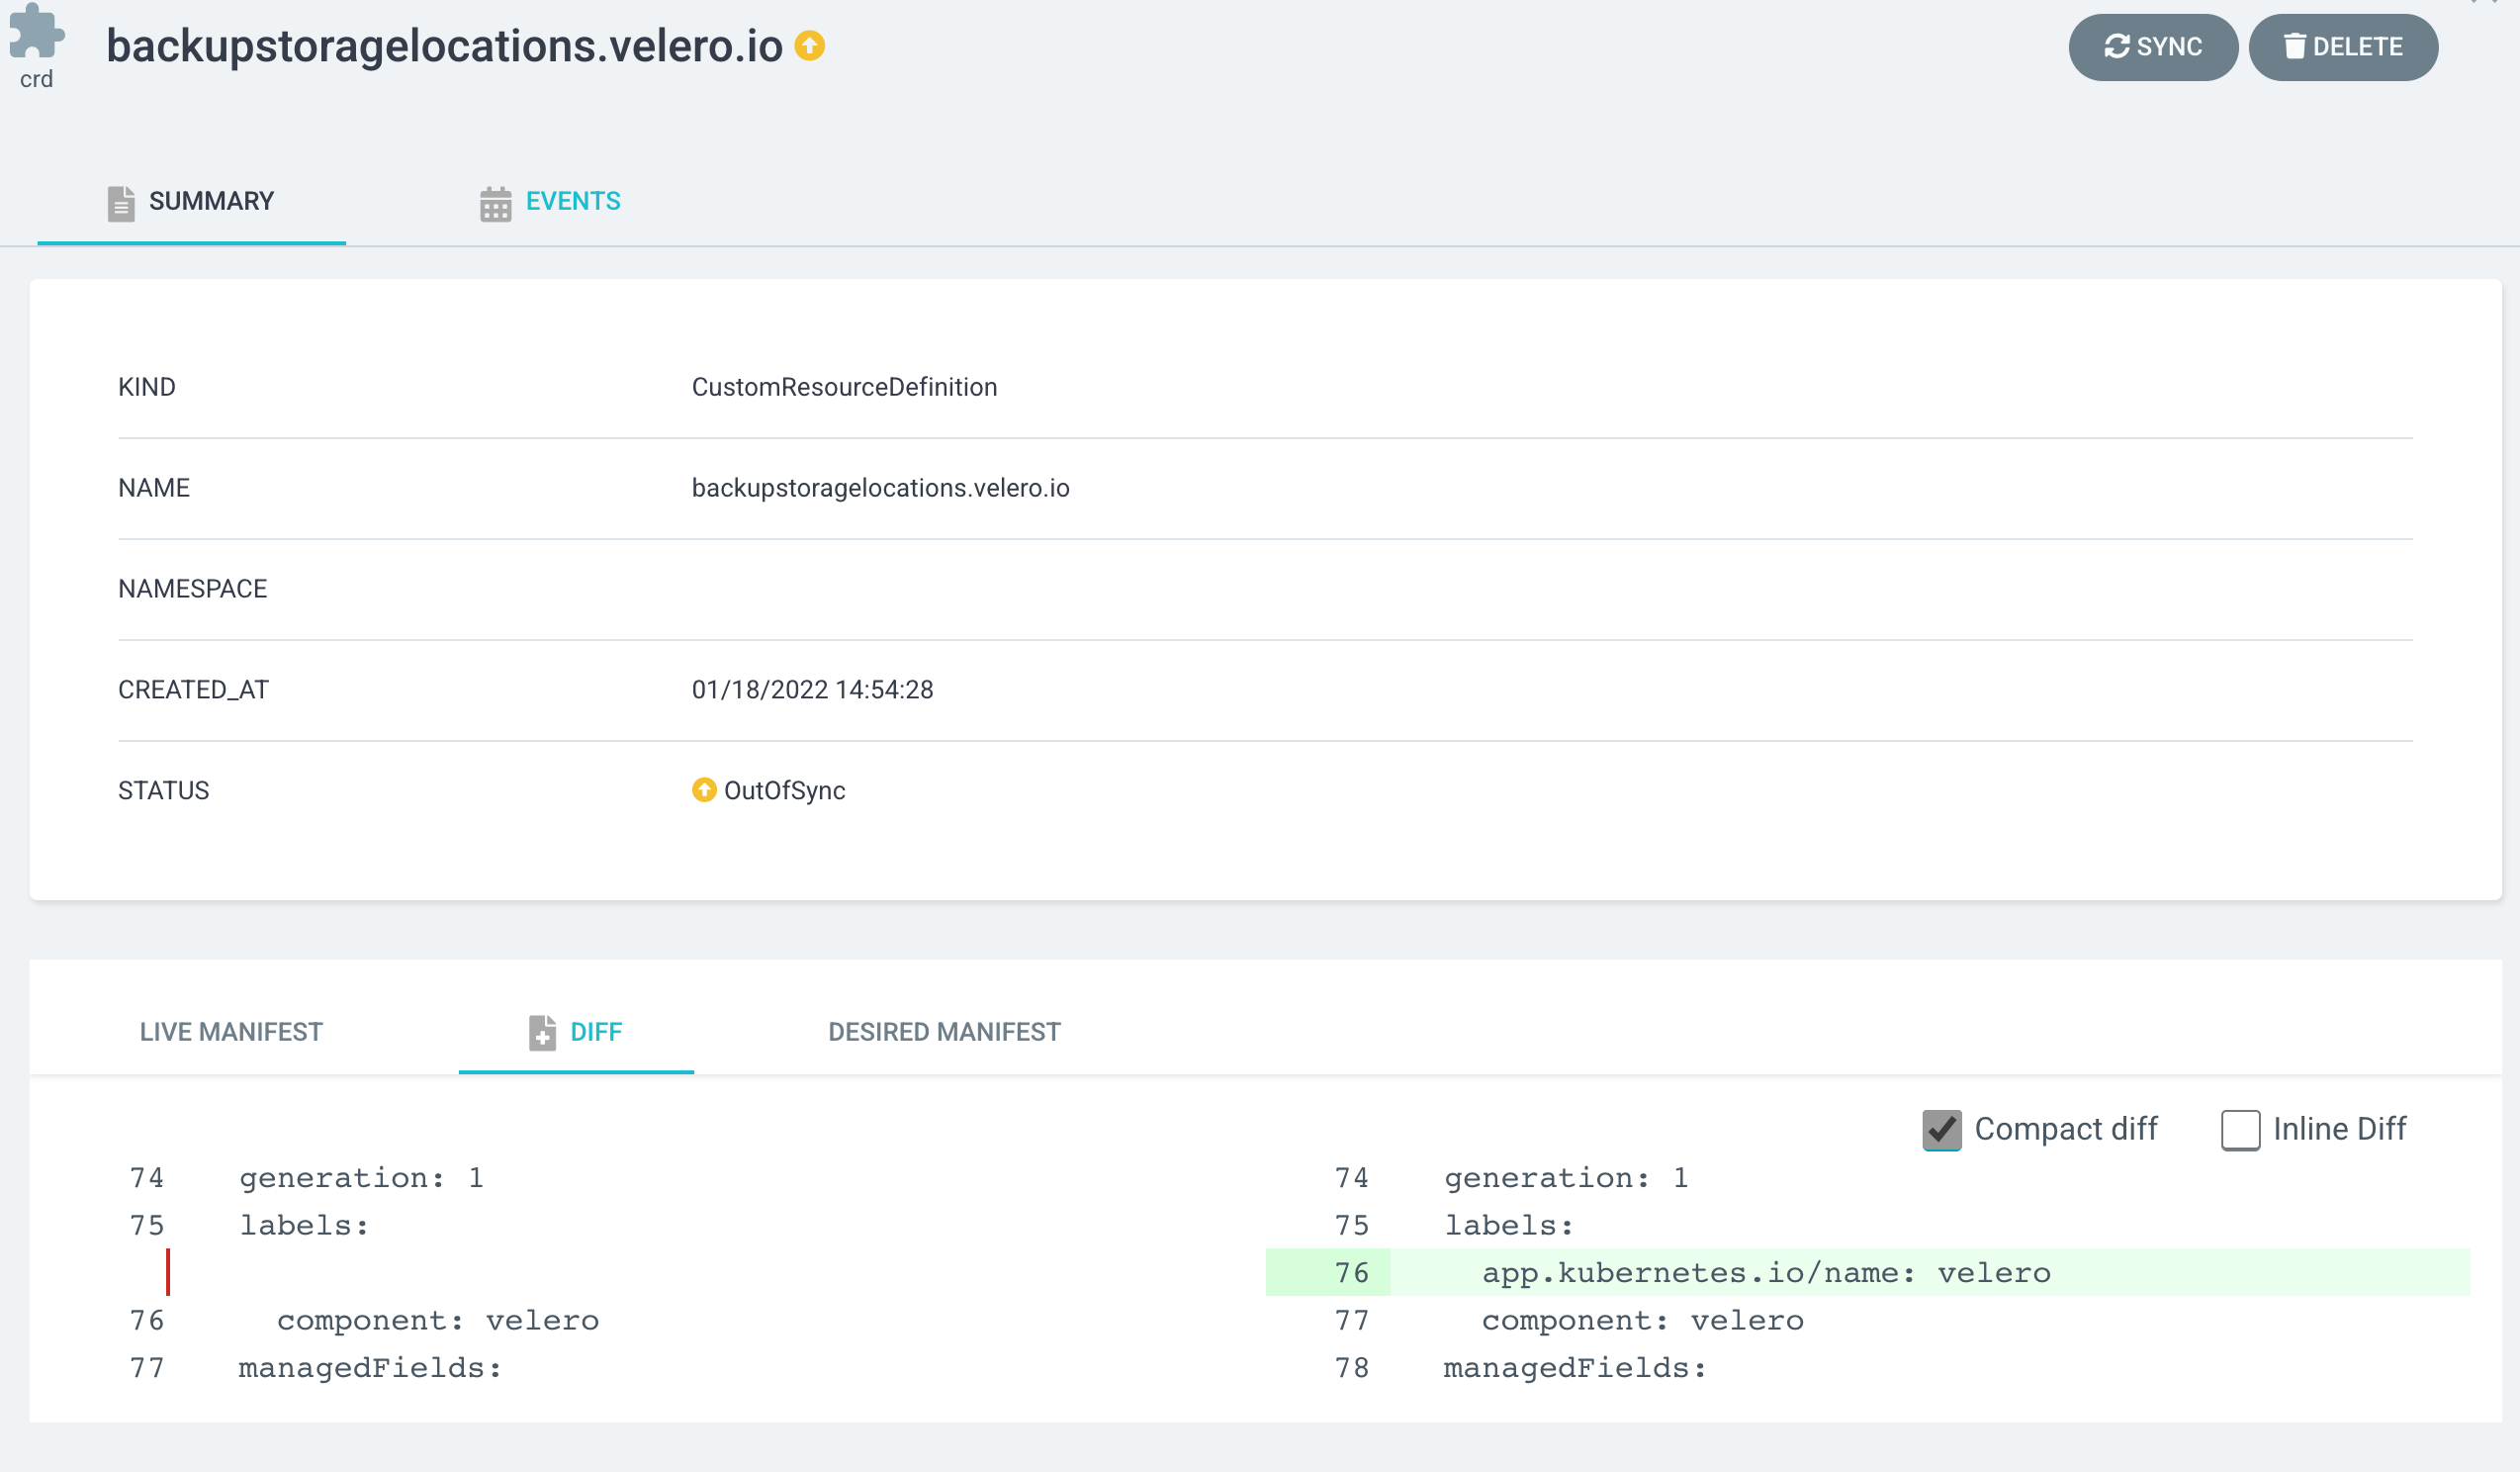Click the OutOfSync status icon in STATUS row

click(x=704, y=790)
